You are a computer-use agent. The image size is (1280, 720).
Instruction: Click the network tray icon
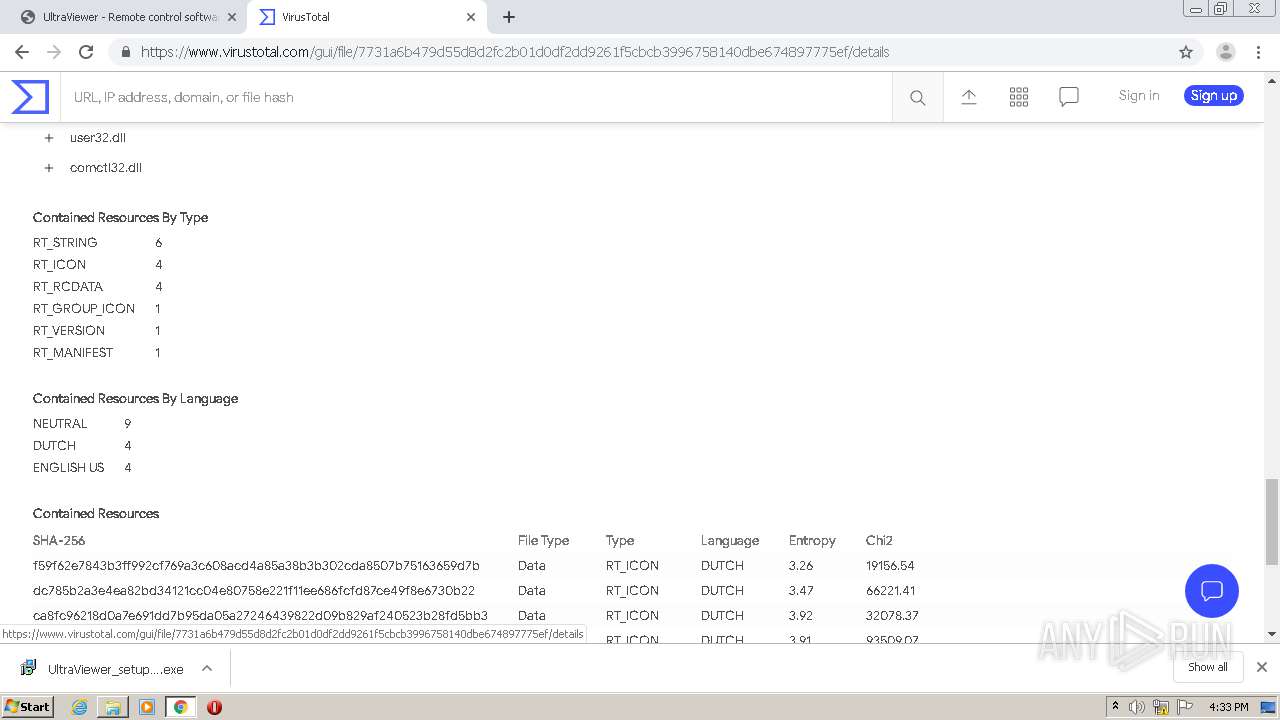click(1161, 707)
